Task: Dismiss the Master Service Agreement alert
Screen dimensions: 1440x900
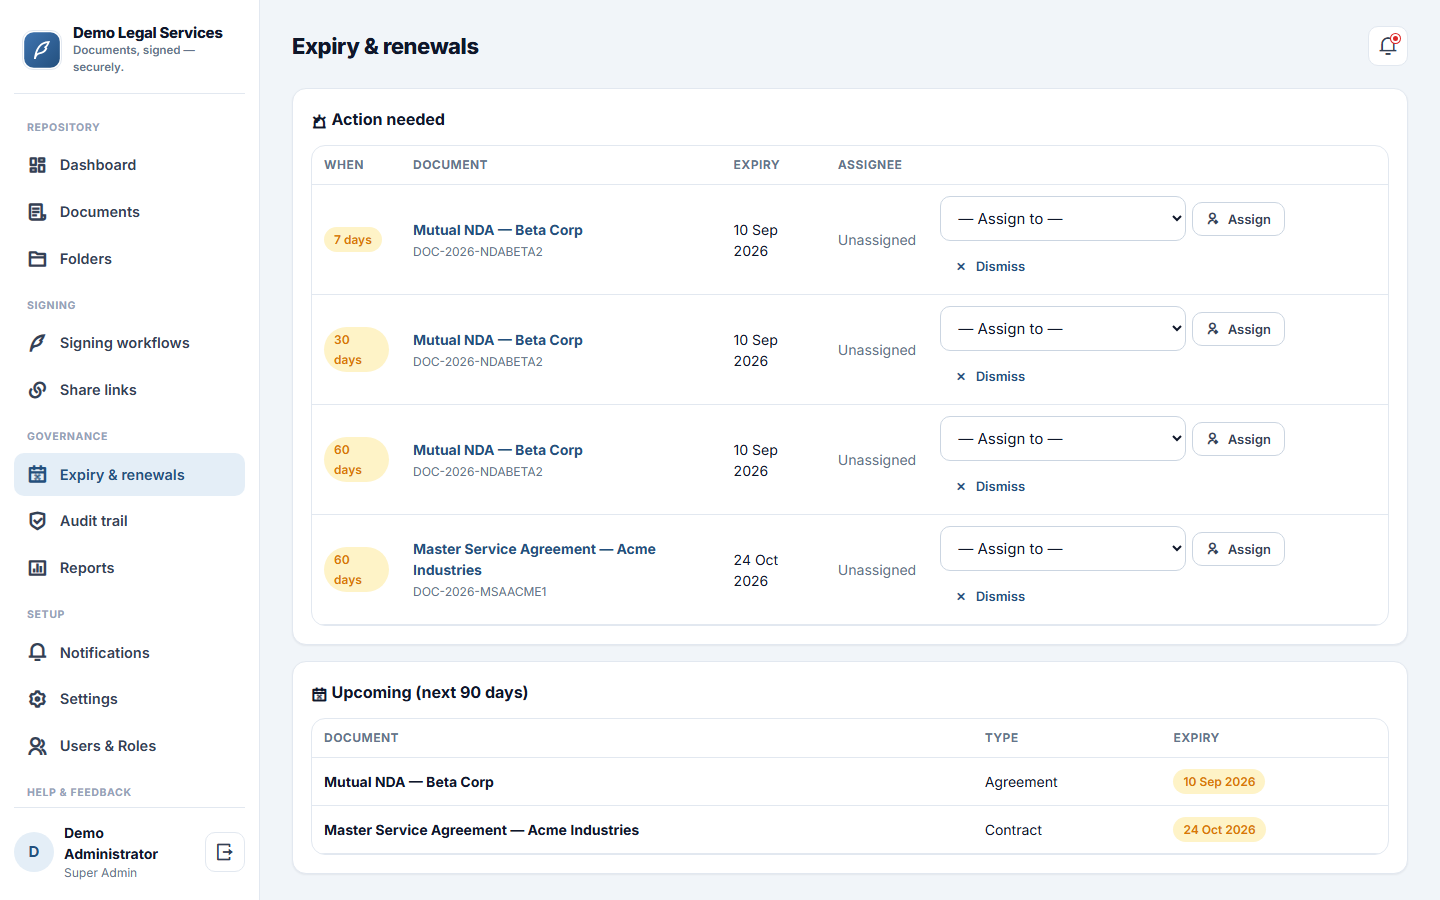Action: coord(991,597)
